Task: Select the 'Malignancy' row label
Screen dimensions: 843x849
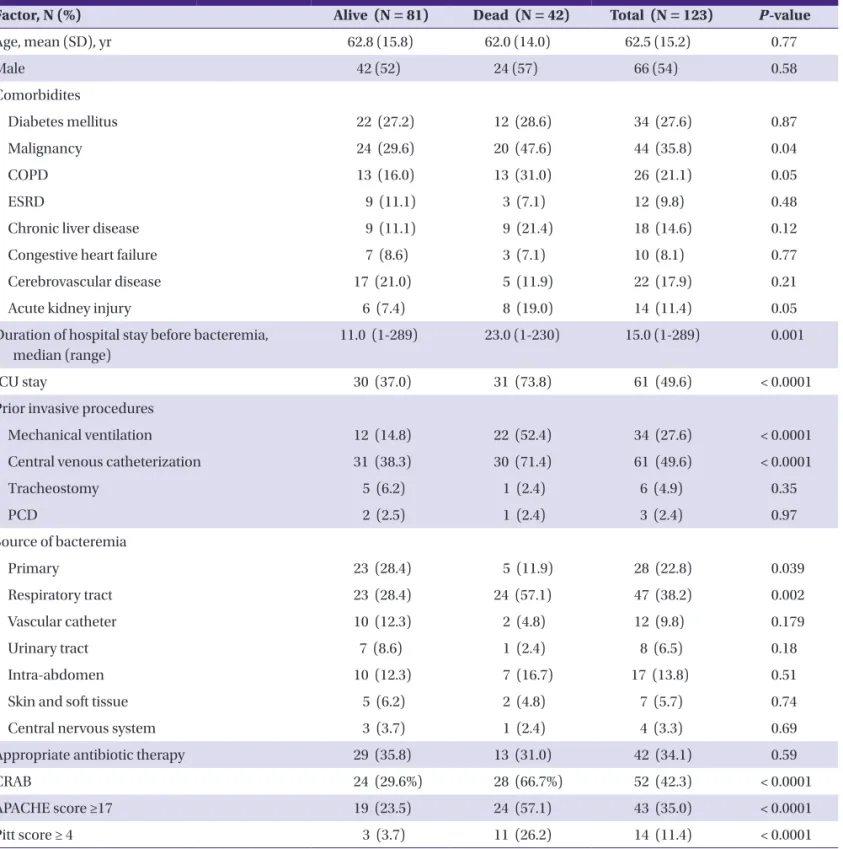Action: (45, 148)
